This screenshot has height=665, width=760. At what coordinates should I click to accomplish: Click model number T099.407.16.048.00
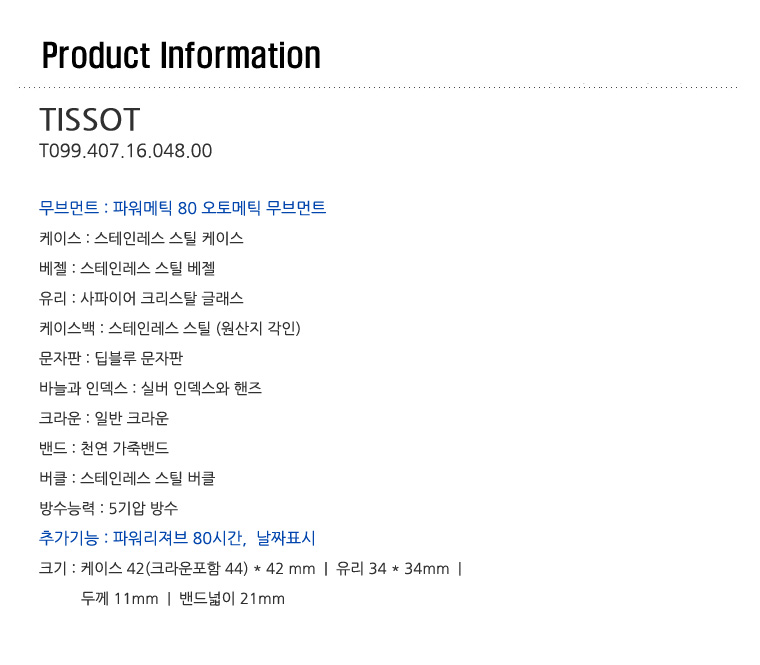pos(126,151)
